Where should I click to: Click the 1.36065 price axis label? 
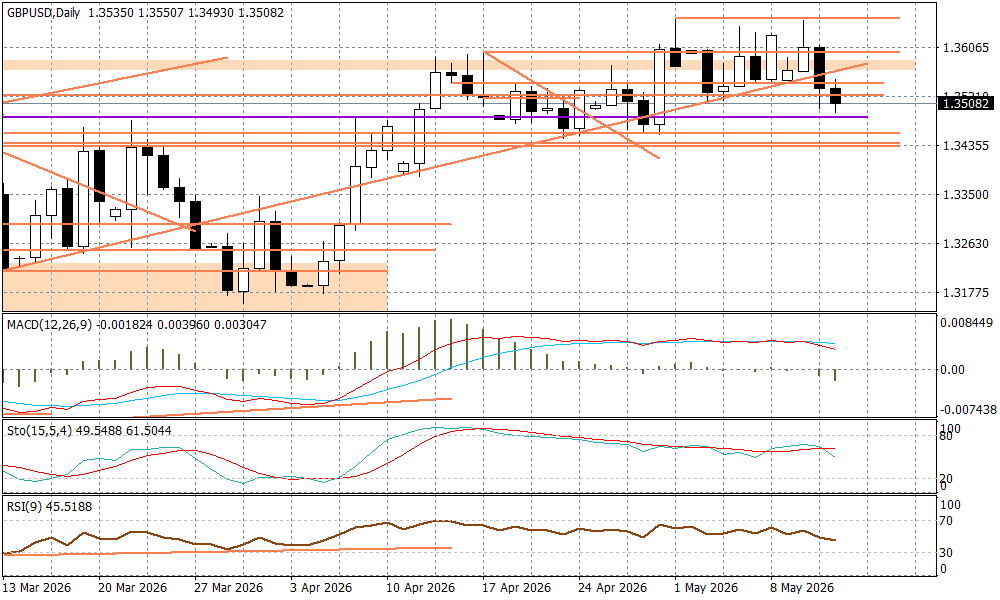tap(966, 48)
